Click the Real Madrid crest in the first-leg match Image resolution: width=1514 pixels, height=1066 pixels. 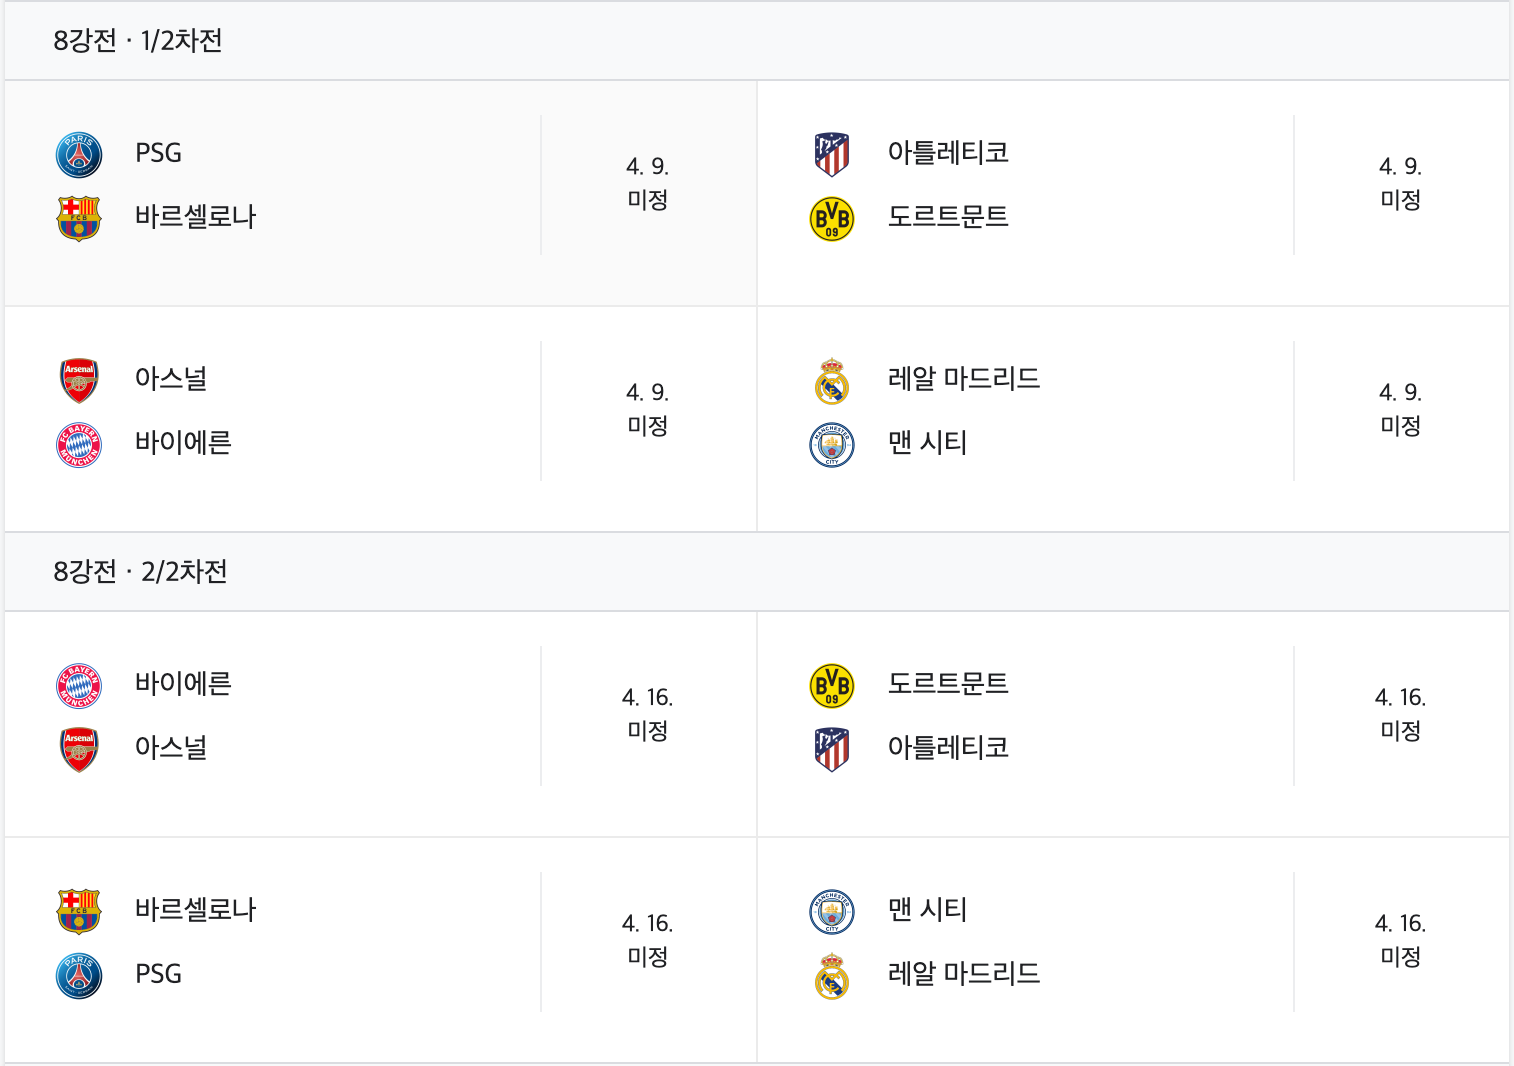(832, 381)
